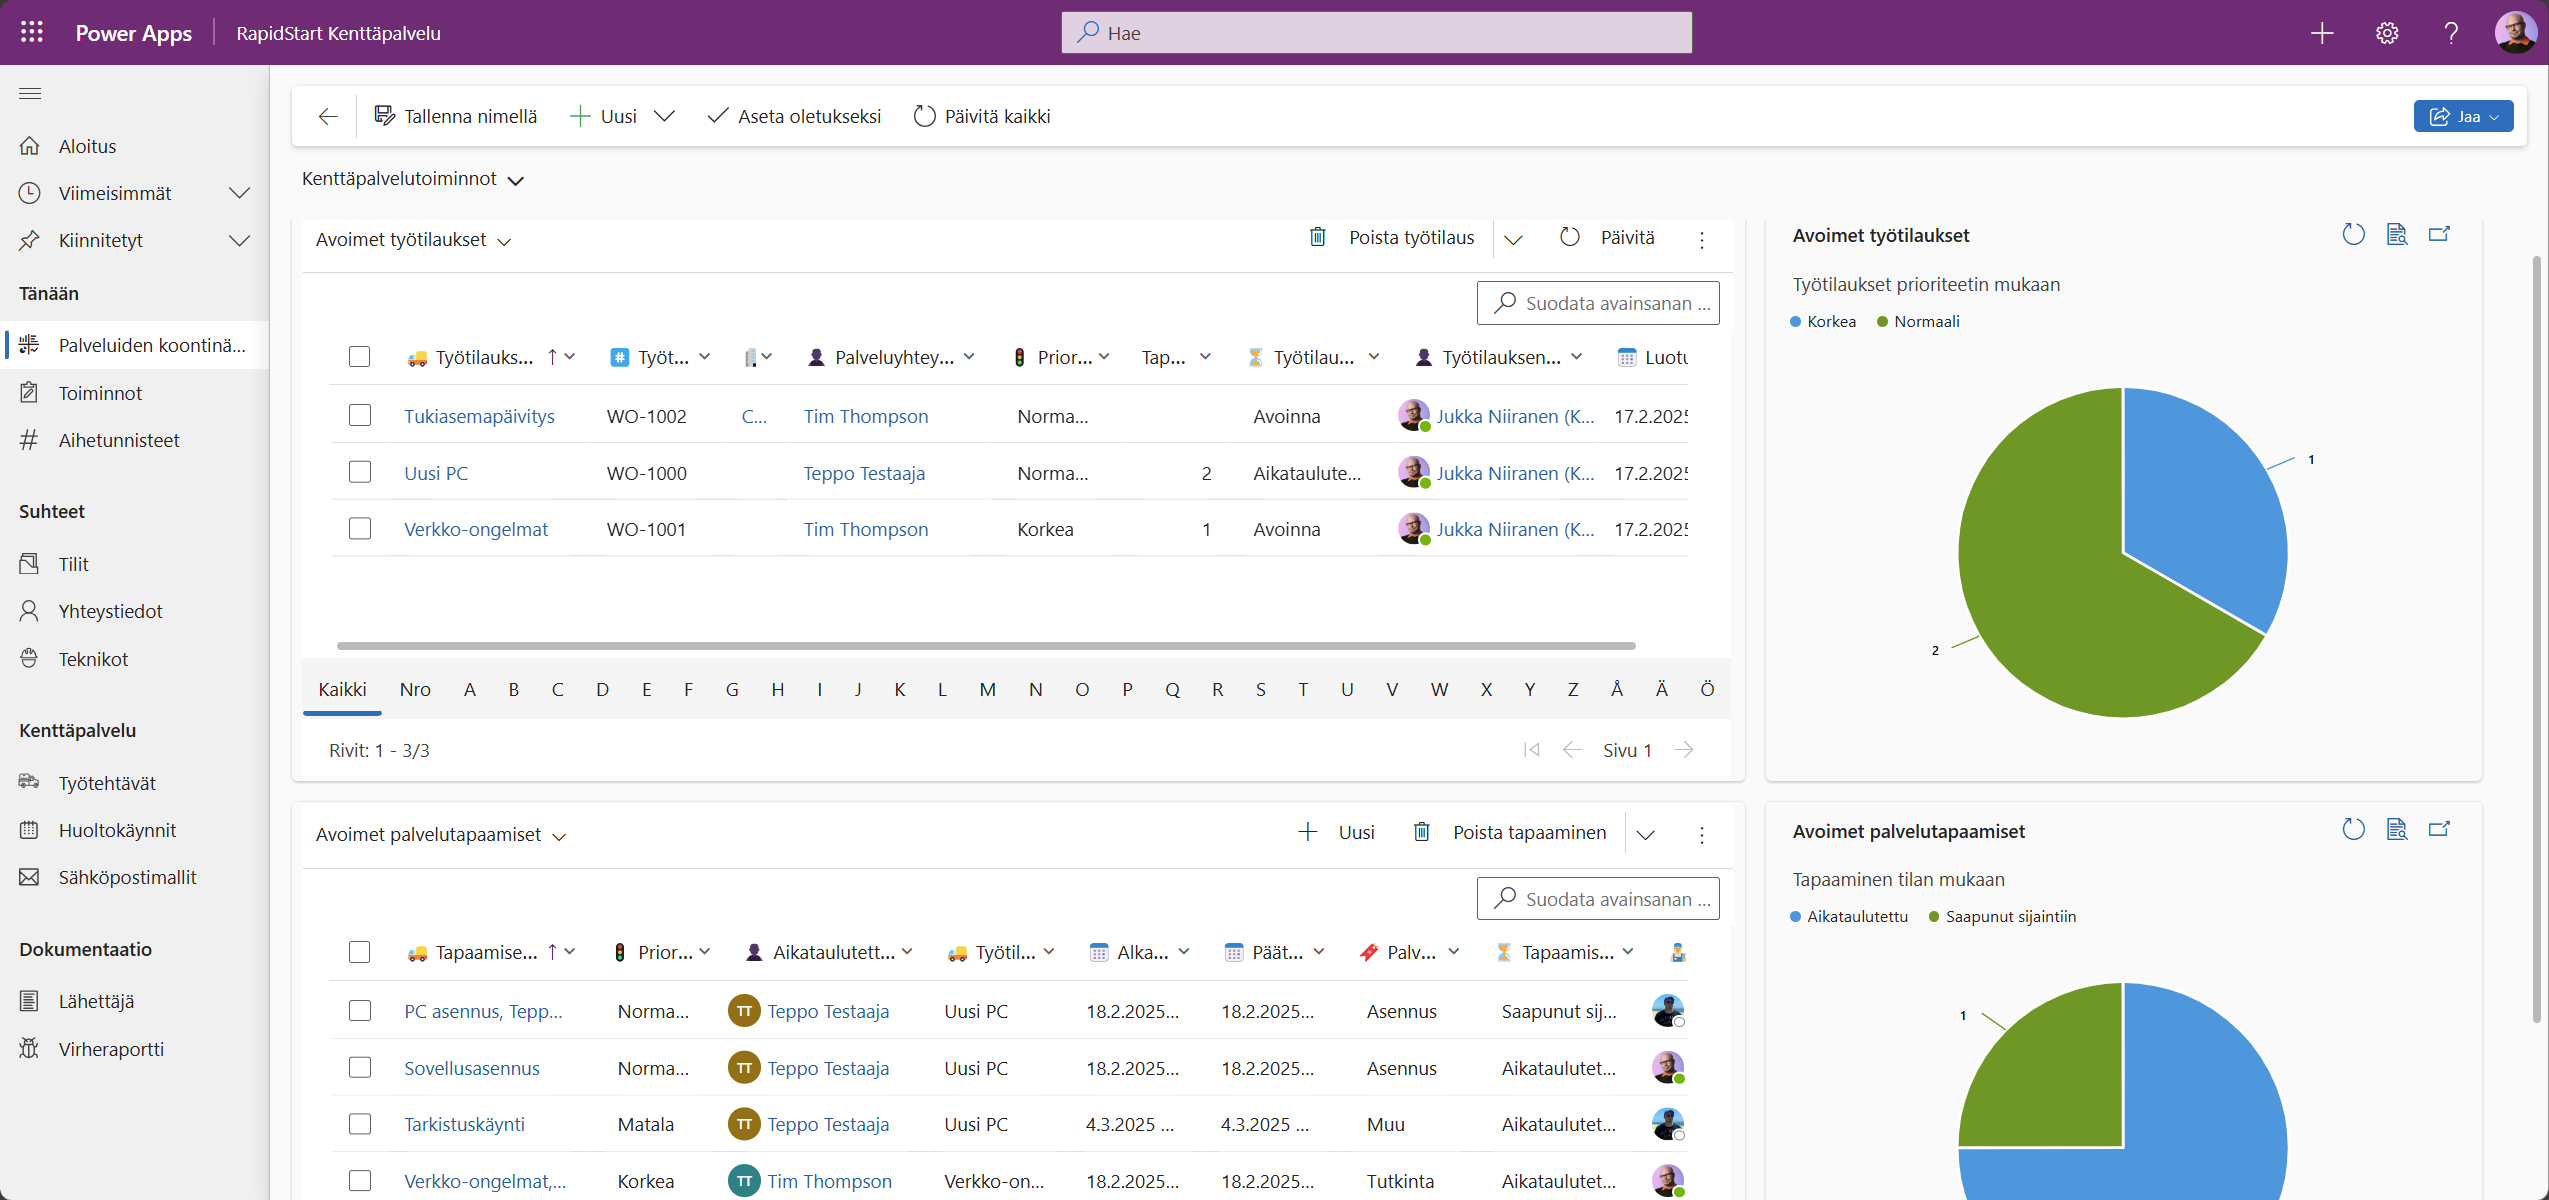Viewport: 2549px width, 1200px height.
Task: Open Tilit from the left sidebar
Action: click(73, 563)
